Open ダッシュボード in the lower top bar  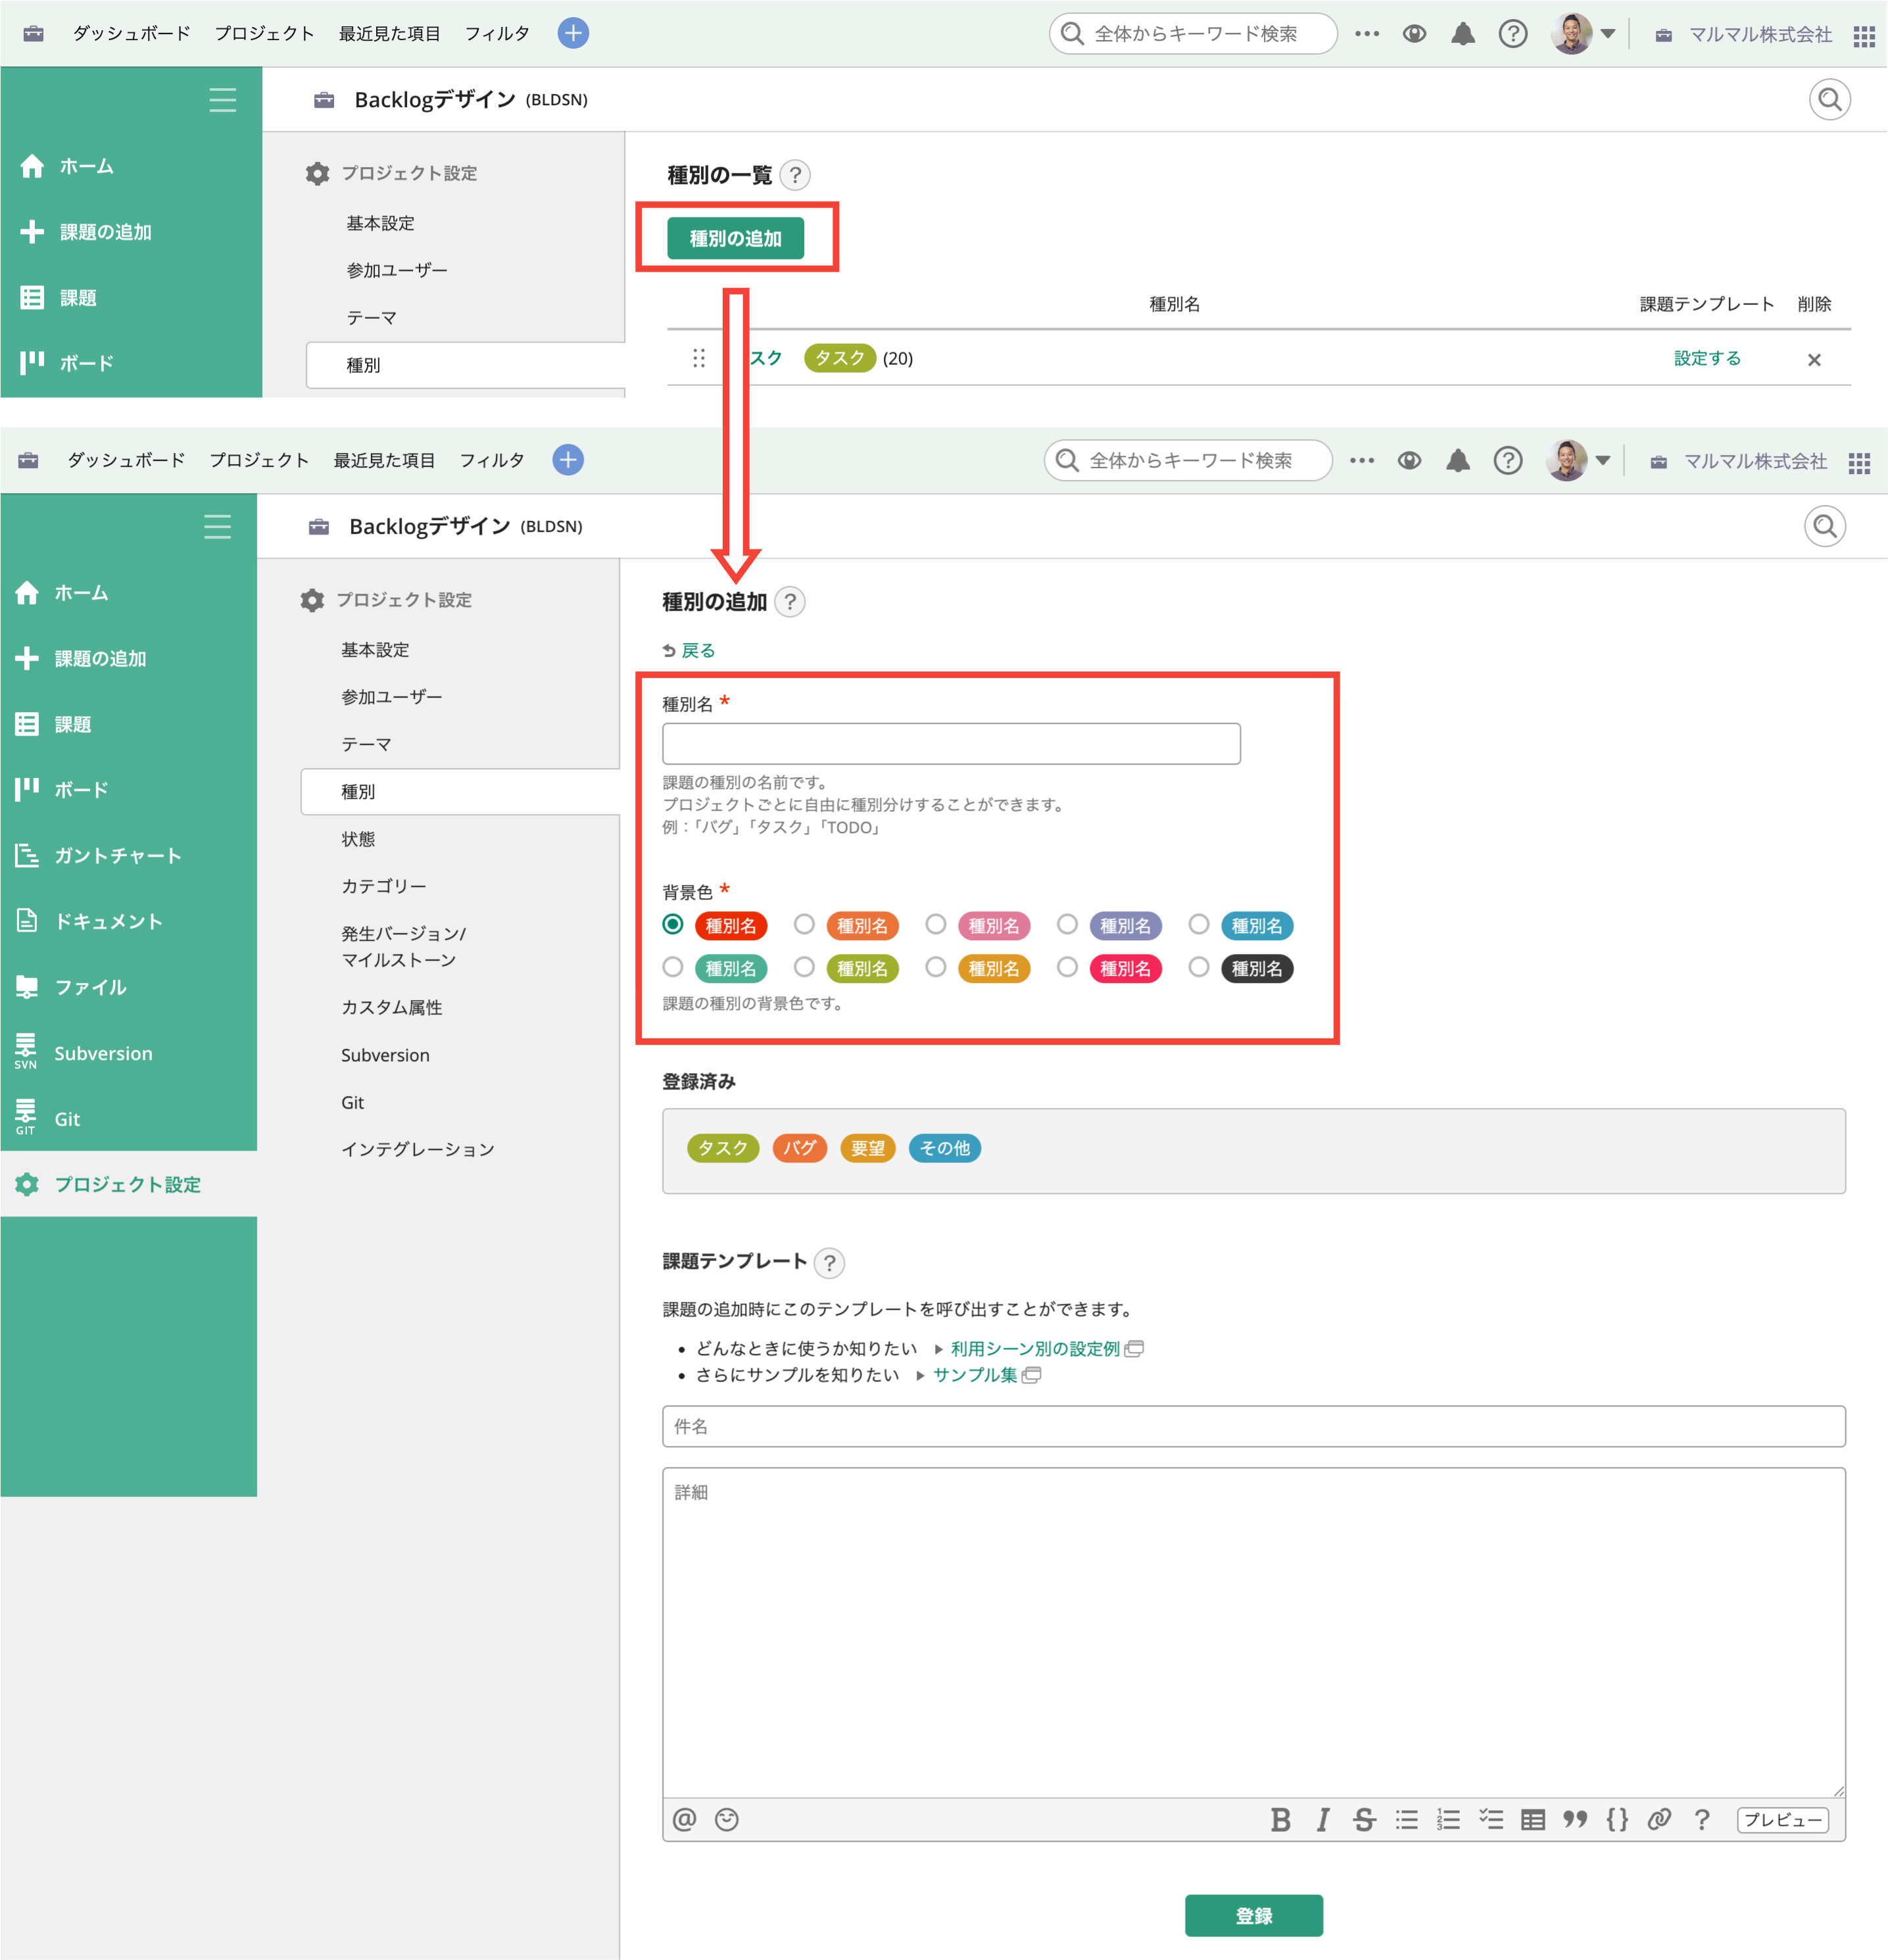pos(126,460)
